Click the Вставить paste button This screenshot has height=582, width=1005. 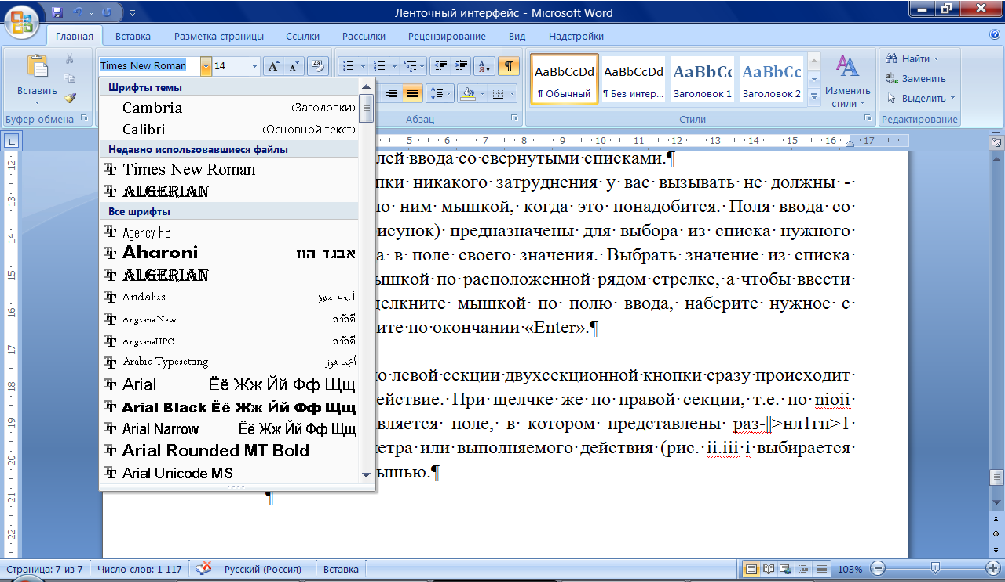[37, 78]
